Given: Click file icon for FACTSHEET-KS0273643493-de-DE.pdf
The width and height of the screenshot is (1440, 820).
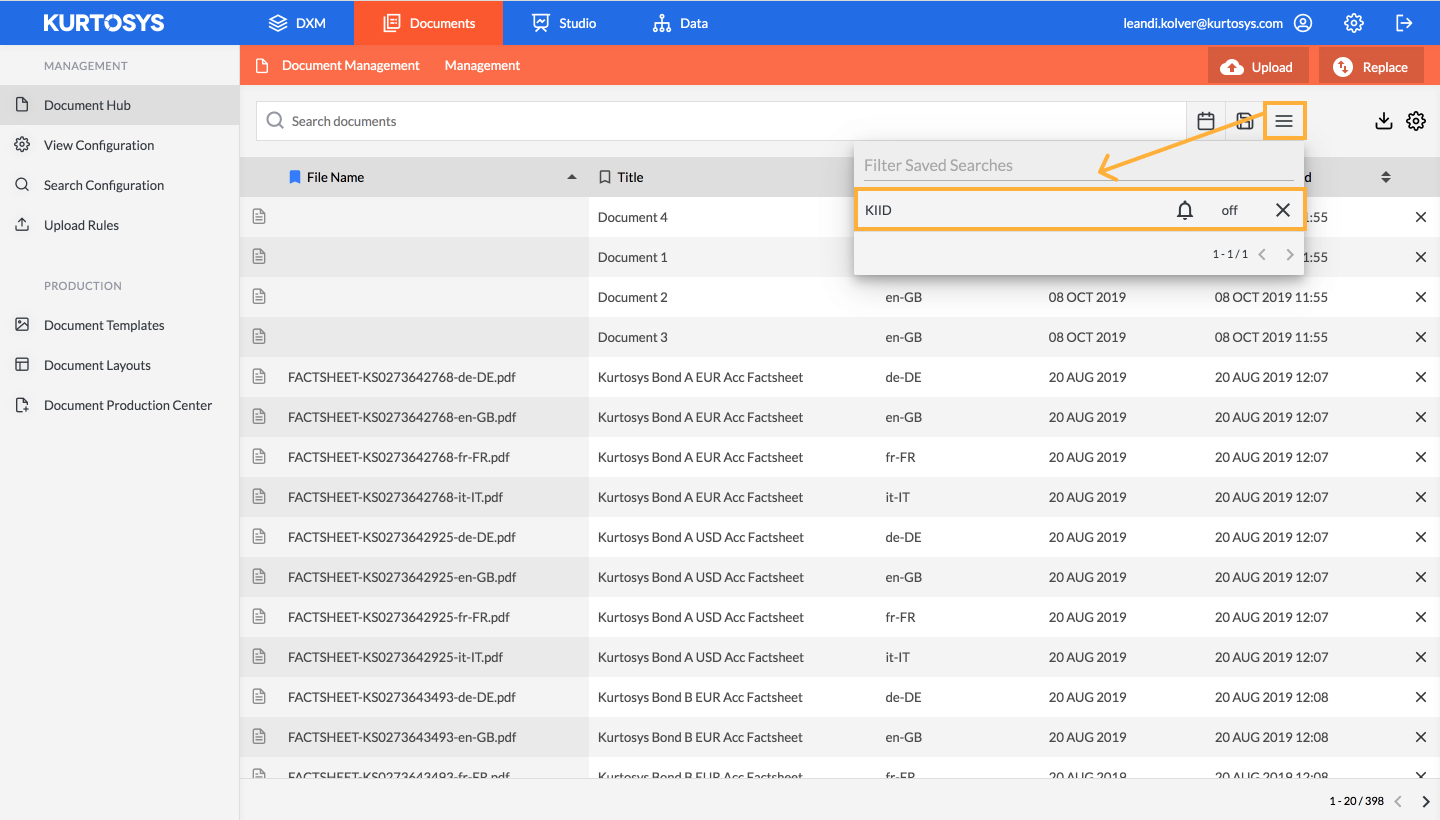Looking at the screenshot, I should (x=259, y=697).
